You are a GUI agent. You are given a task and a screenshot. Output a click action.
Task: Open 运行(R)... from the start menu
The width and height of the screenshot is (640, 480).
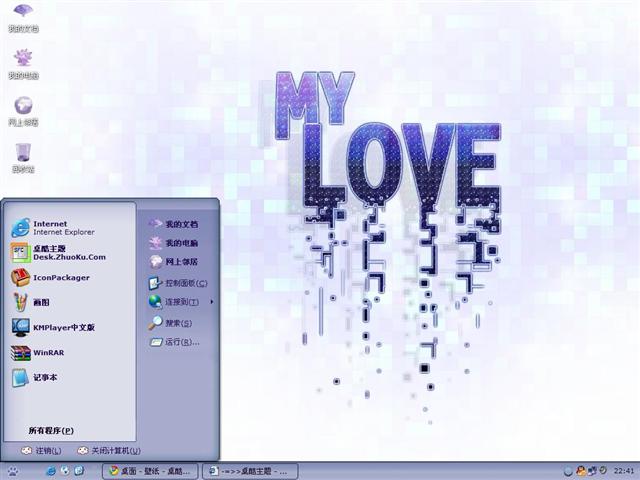coord(174,342)
